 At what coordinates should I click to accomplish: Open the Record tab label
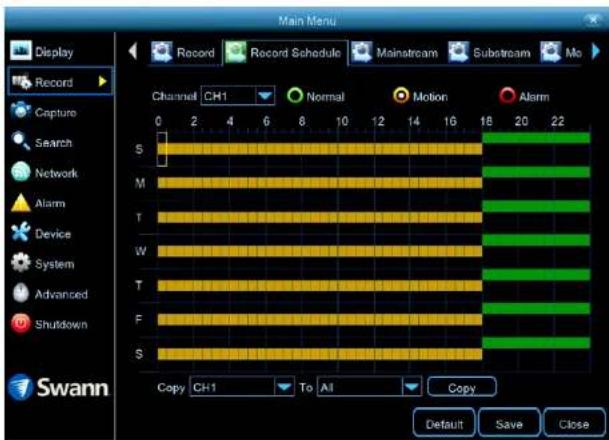[x=195, y=53]
